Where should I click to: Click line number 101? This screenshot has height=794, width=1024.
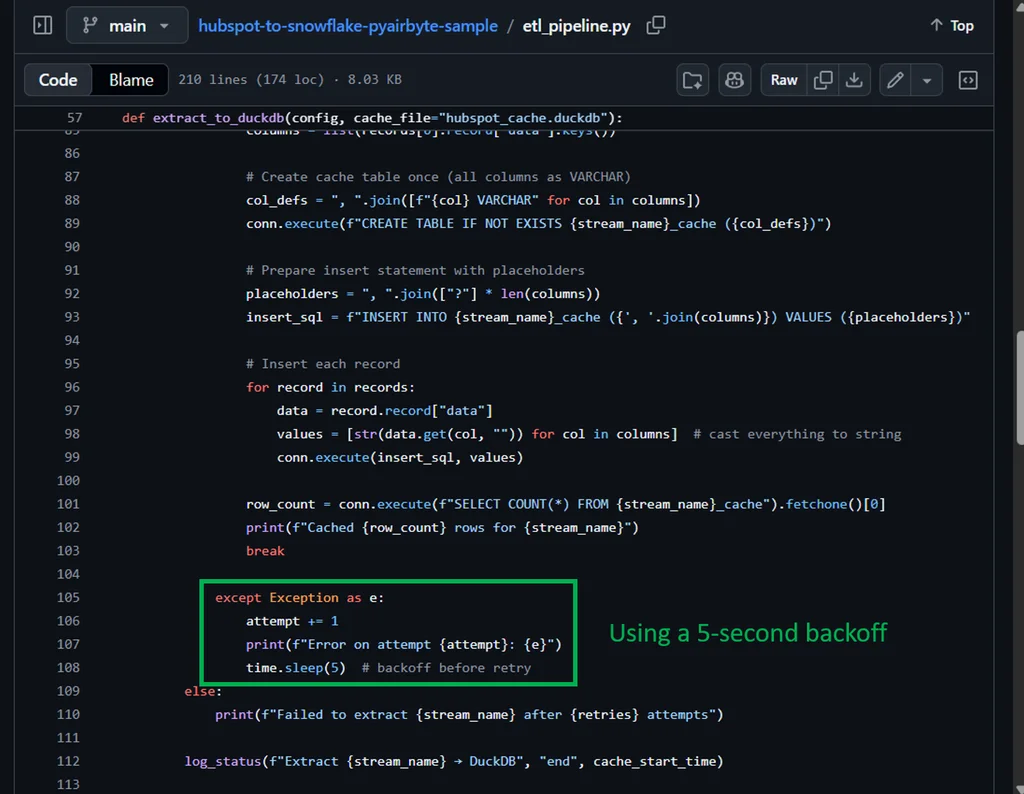coord(68,504)
